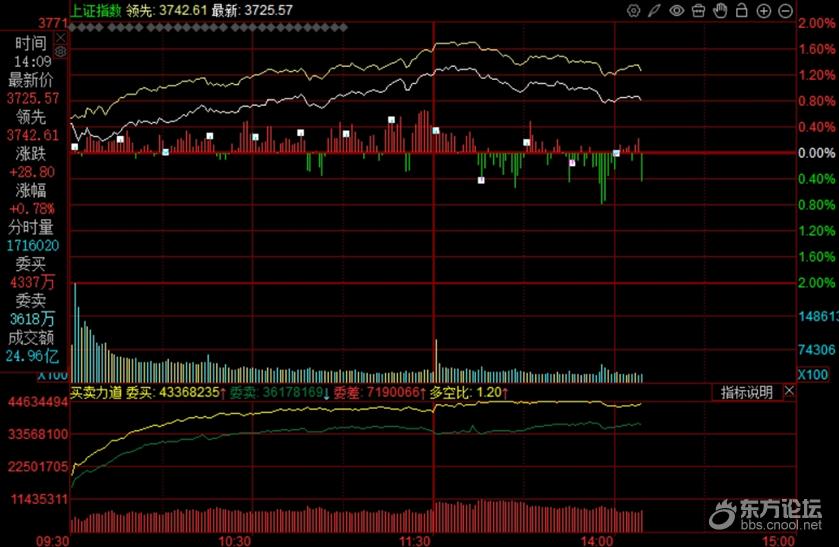Click the X100 unit label at right
The height and width of the screenshot is (547, 839).
pos(813,375)
